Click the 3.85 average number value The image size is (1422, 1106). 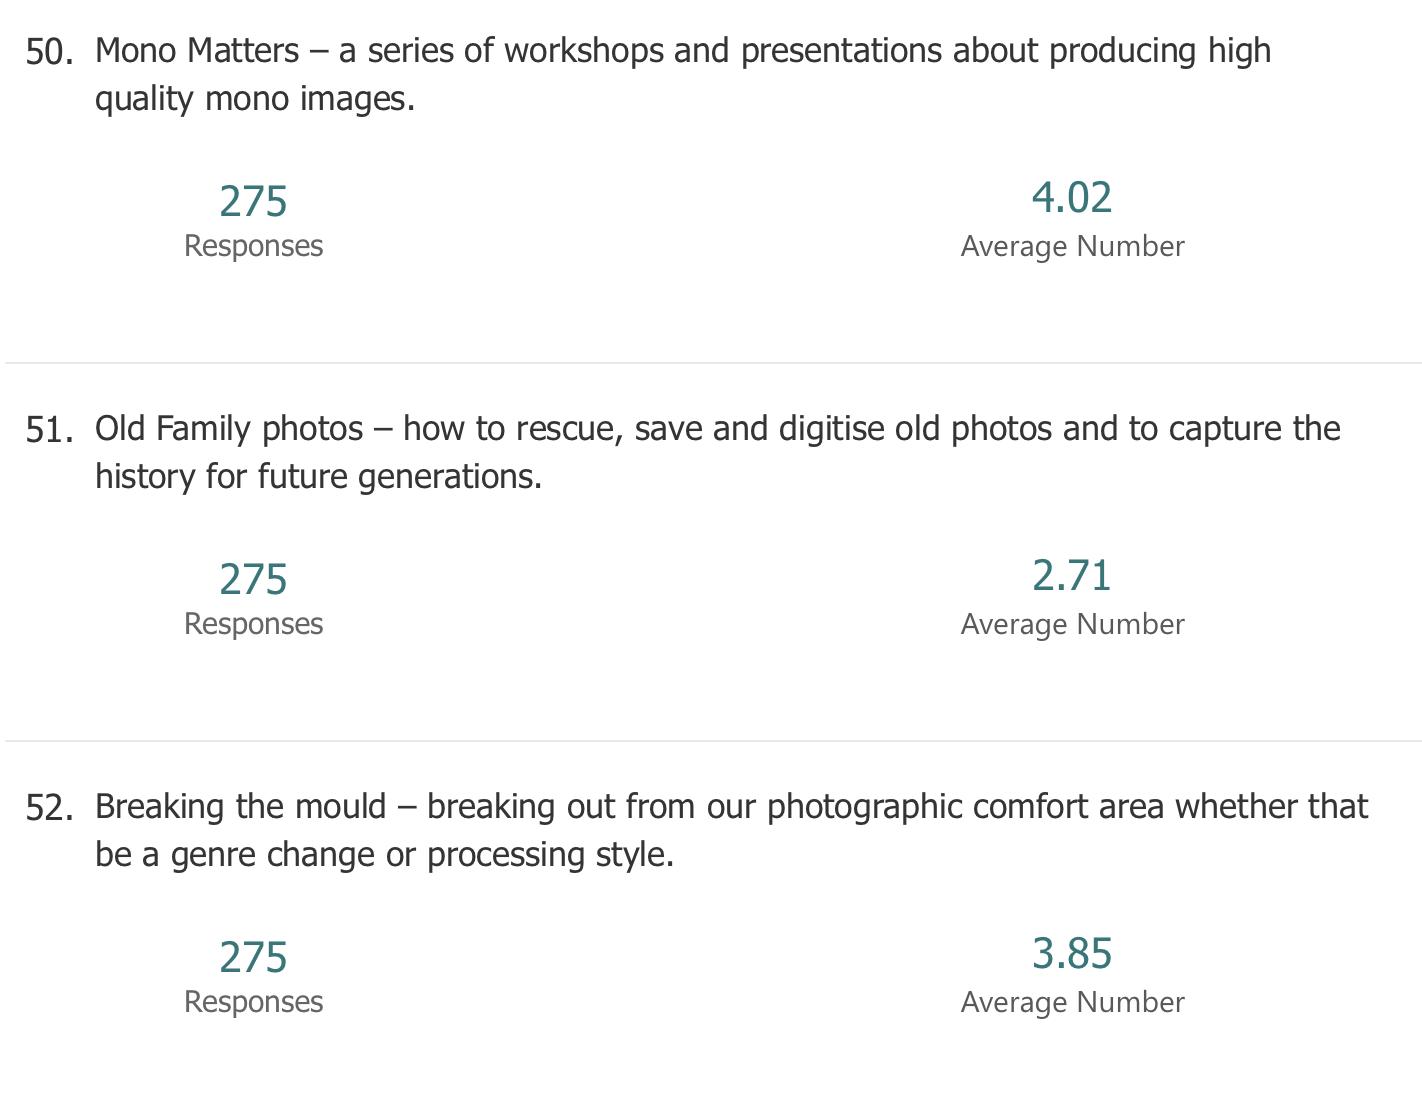1072,953
